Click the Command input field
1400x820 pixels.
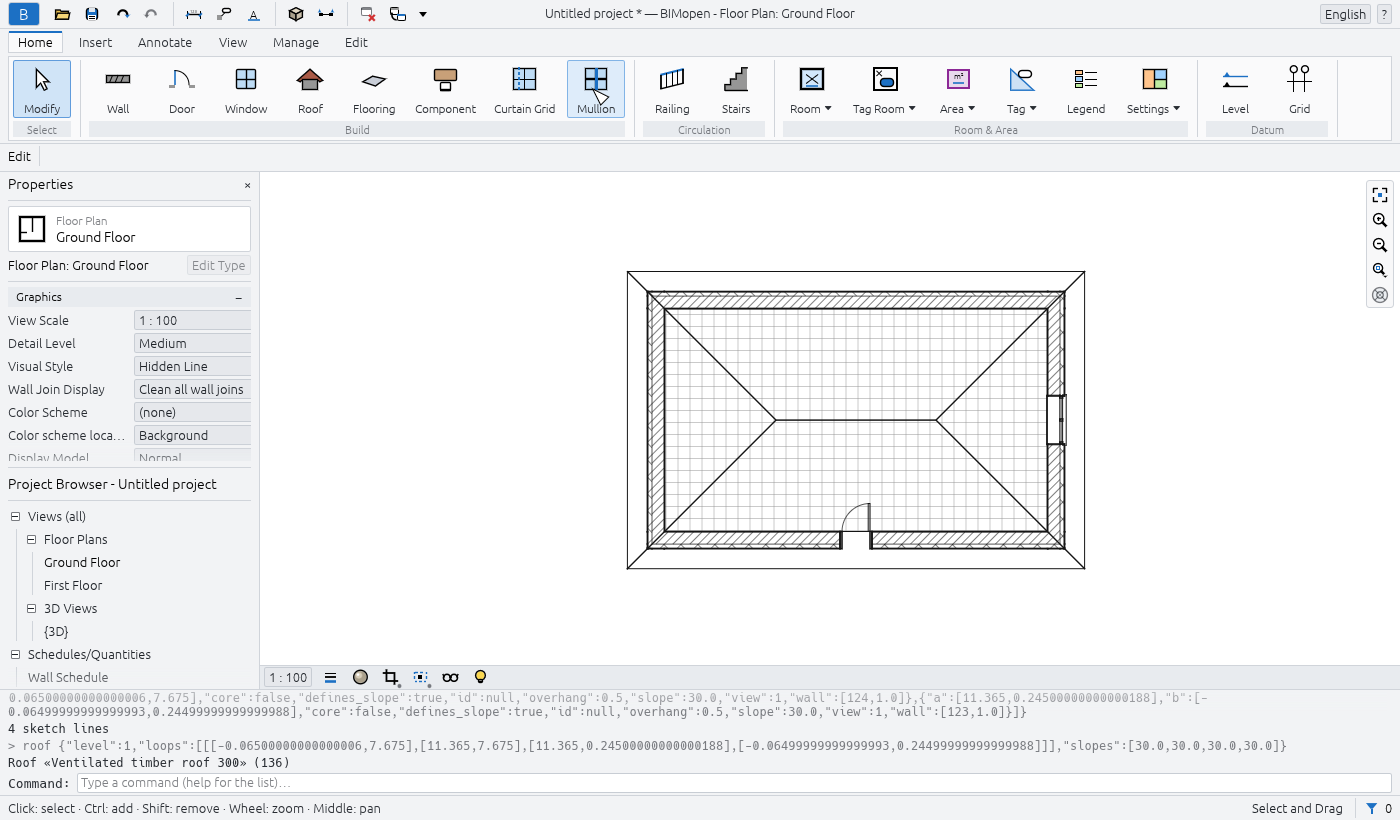click(x=734, y=783)
